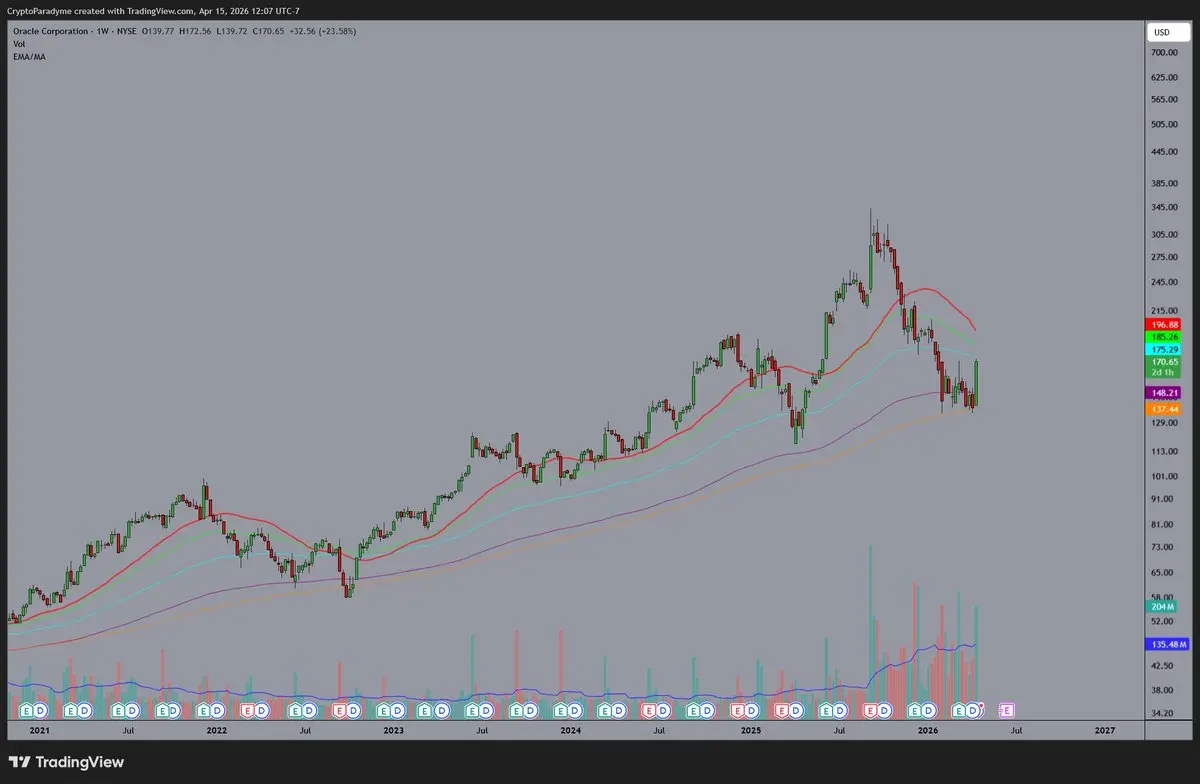Select the Vol indicator legend

tap(19, 44)
